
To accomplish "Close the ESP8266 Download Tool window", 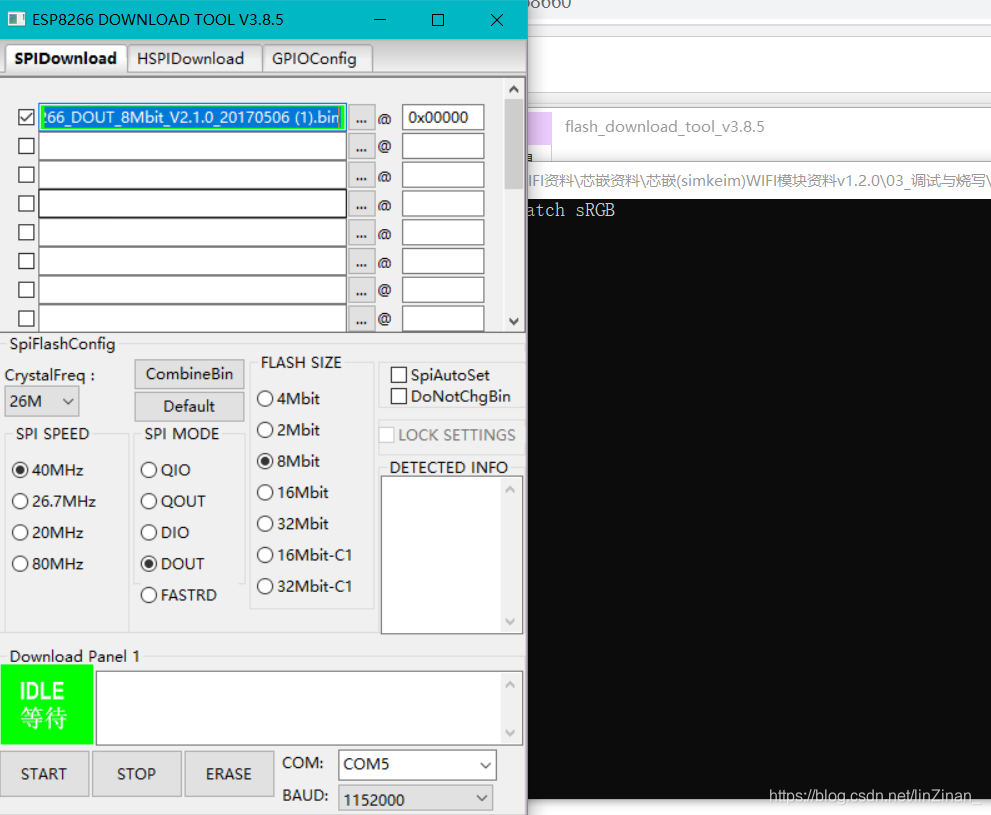I will (x=497, y=20).
